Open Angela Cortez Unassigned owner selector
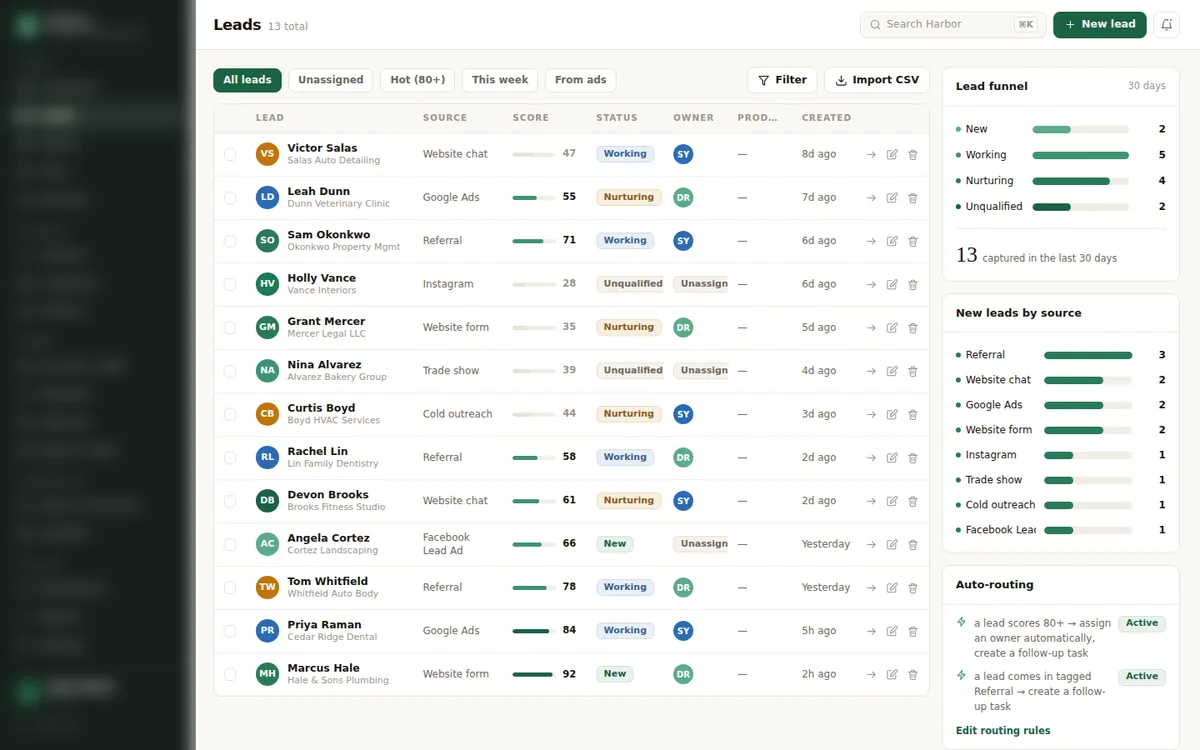The height and width of the screenshot is (750, 1200). 700,544
